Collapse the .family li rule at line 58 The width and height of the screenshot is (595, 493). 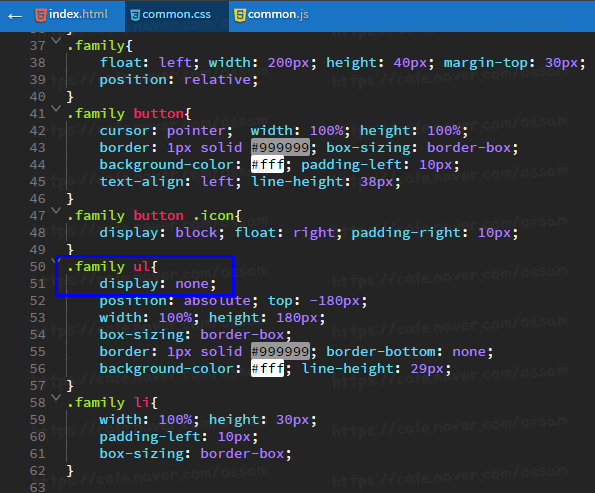56,397
